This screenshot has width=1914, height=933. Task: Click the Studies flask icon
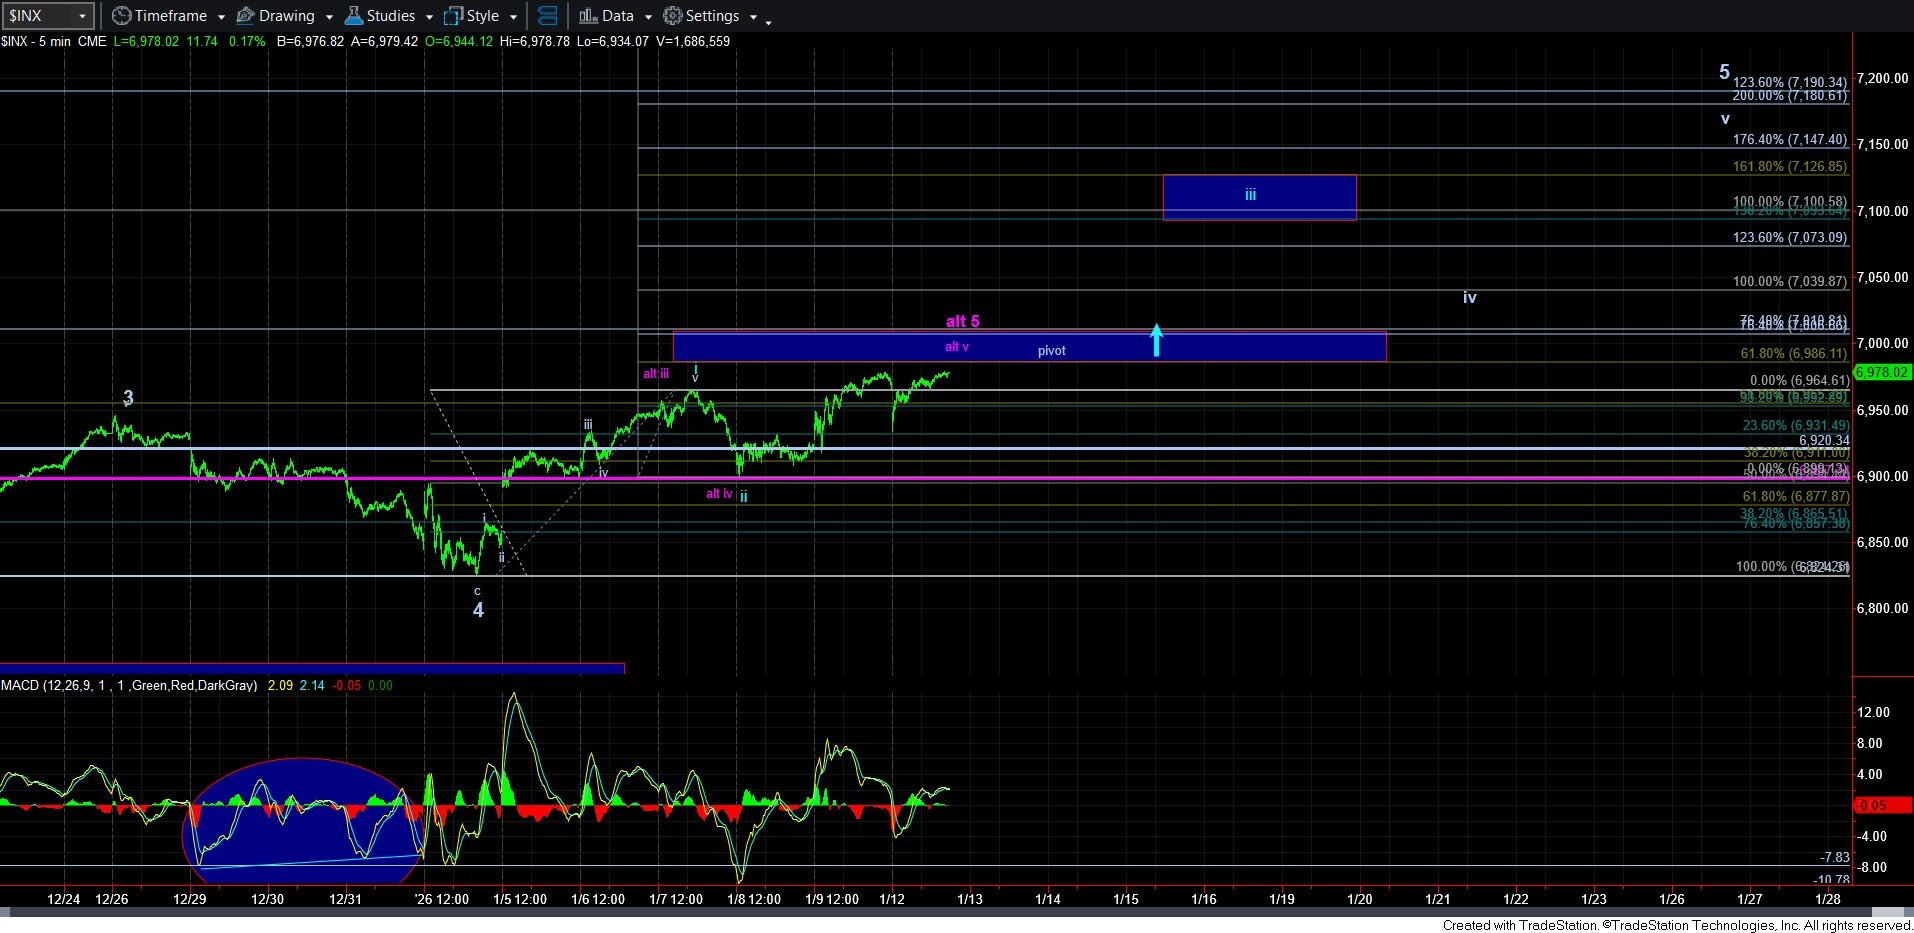click(353, 16)
